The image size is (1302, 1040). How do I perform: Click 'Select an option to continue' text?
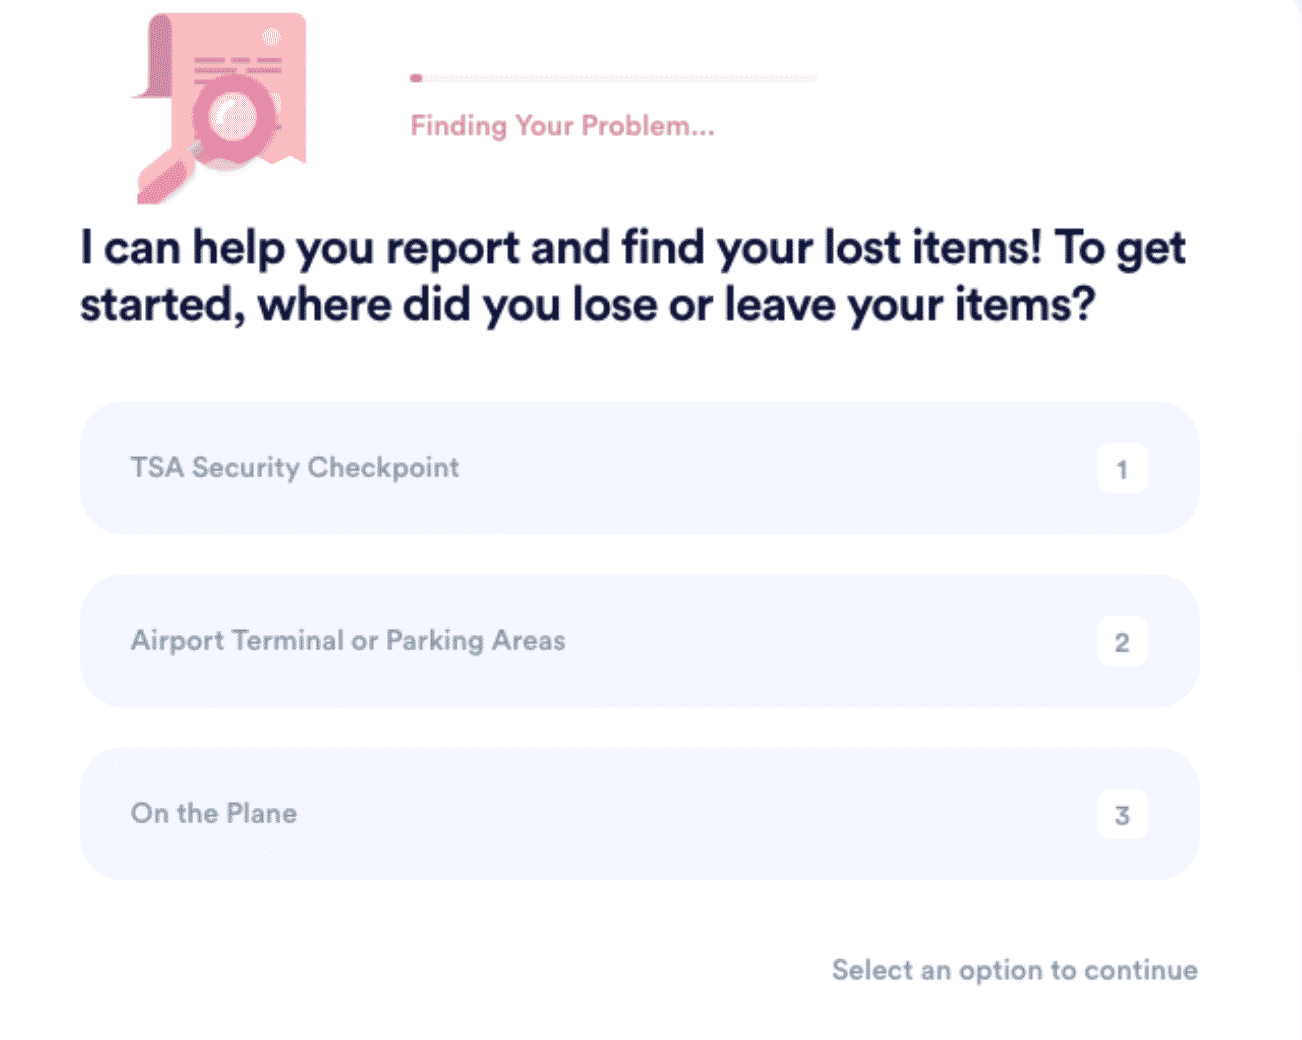[1015, 970]
